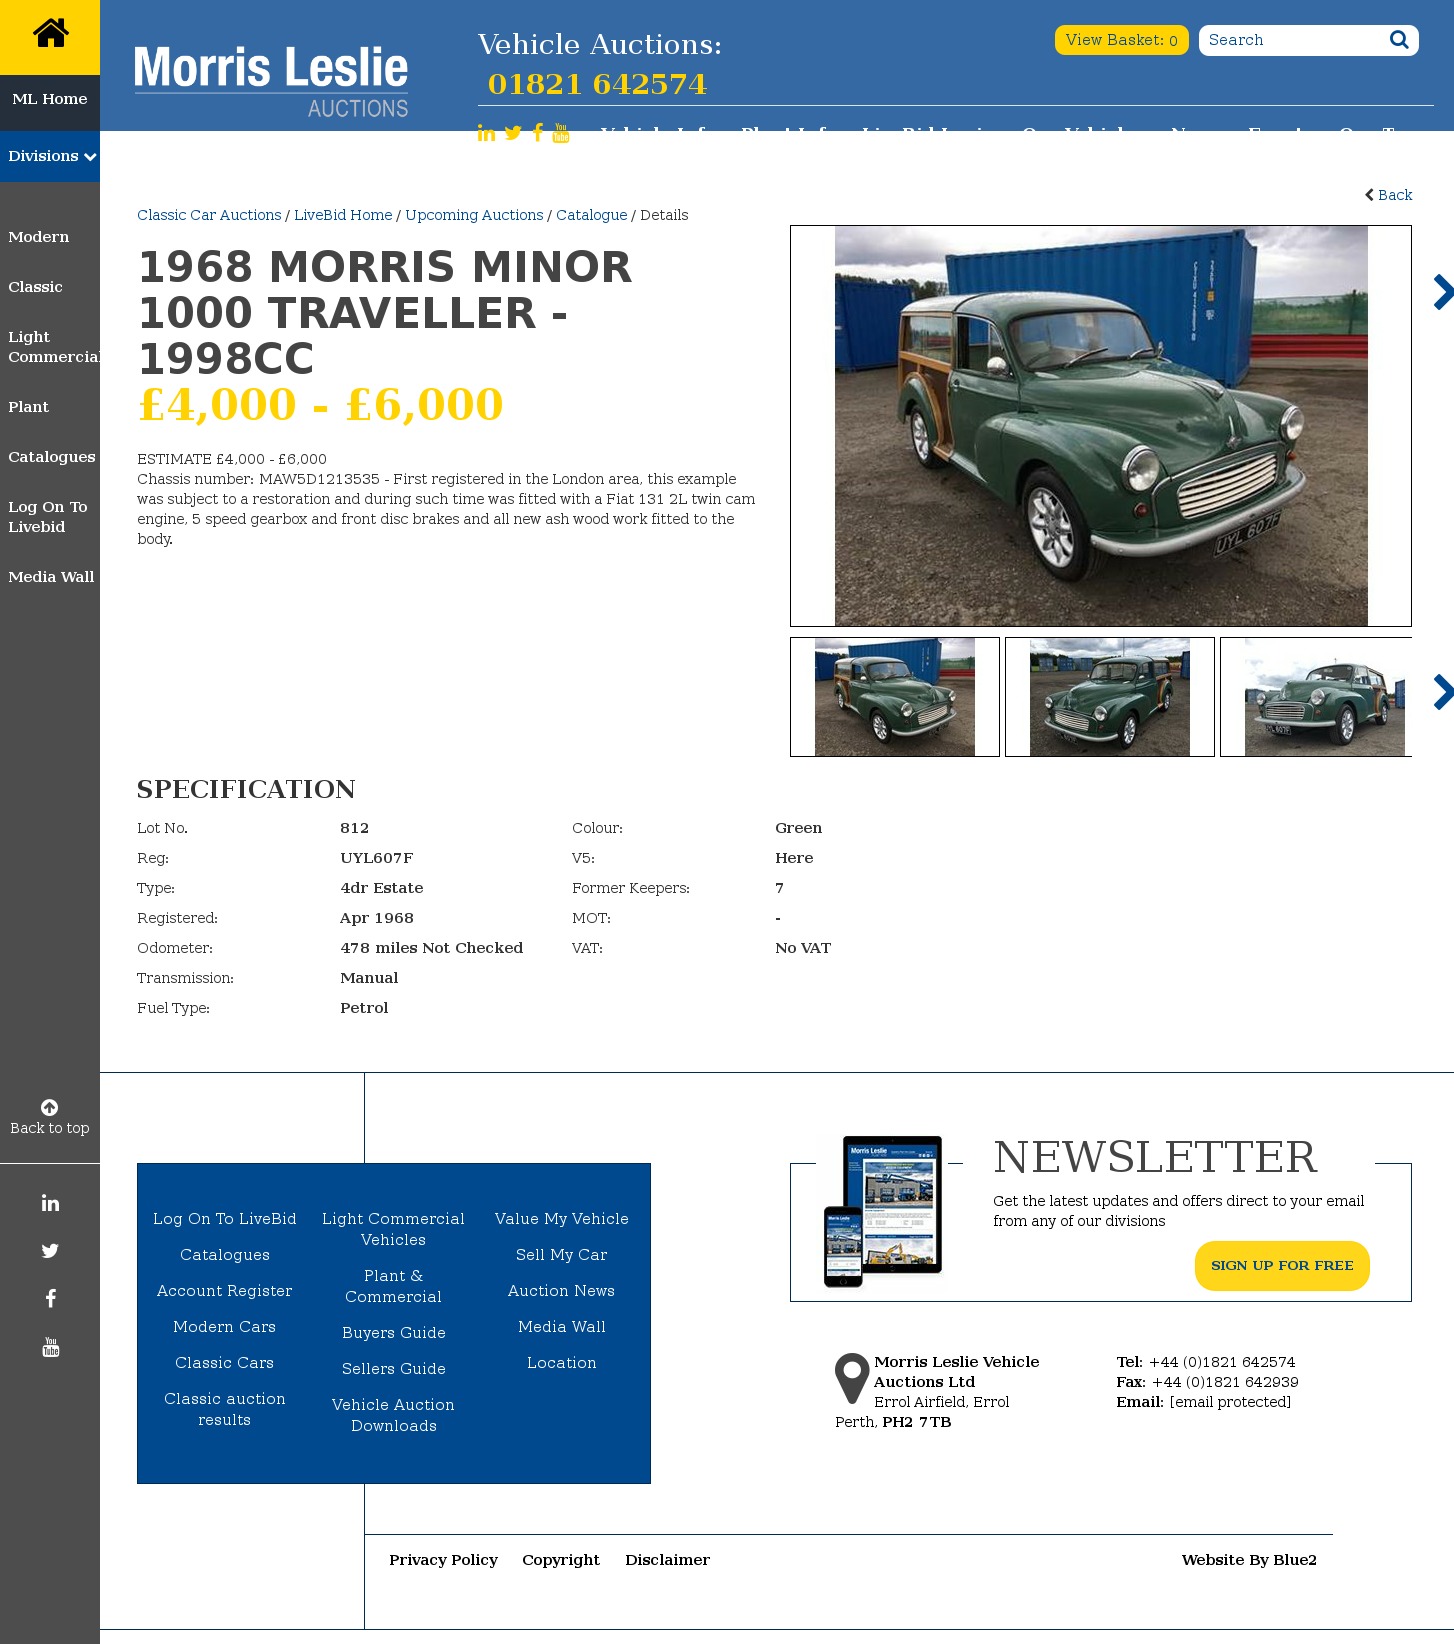The height and width of the screenshot is (1644, 1454).
Task: Open the Copyright link
Action: 561,1560
